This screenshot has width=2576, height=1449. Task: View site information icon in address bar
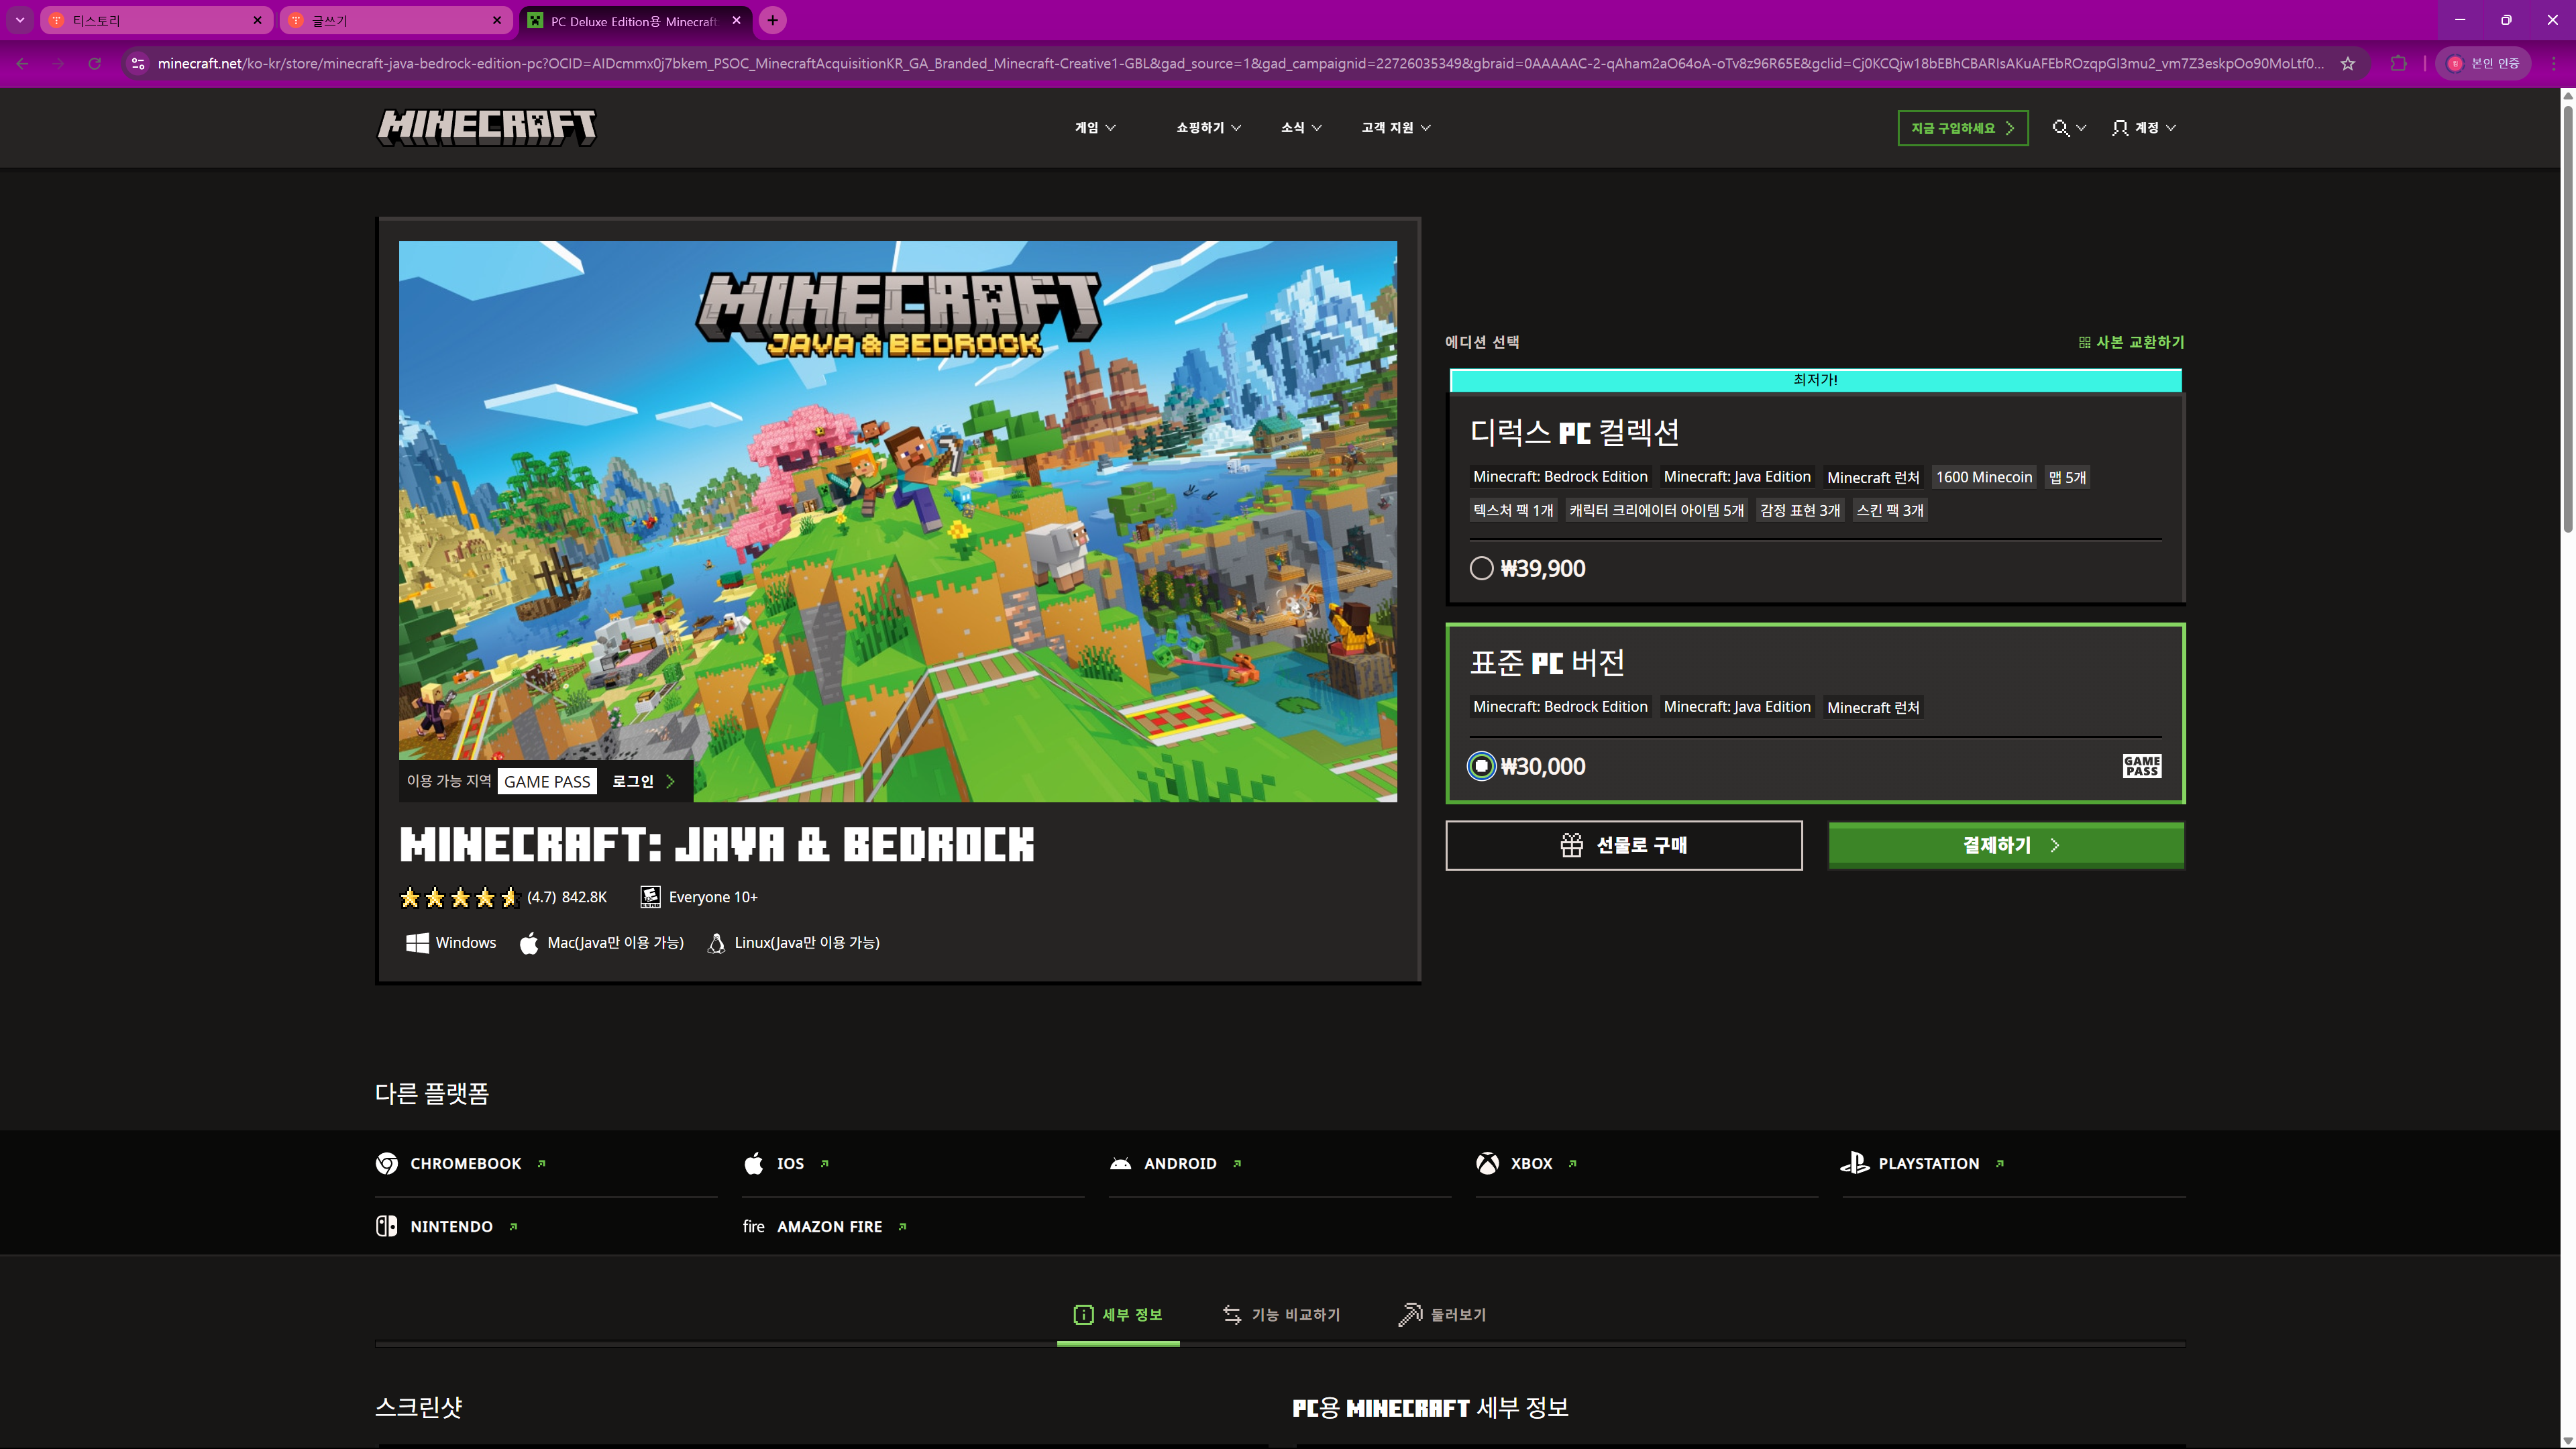(x=138, y=63)
